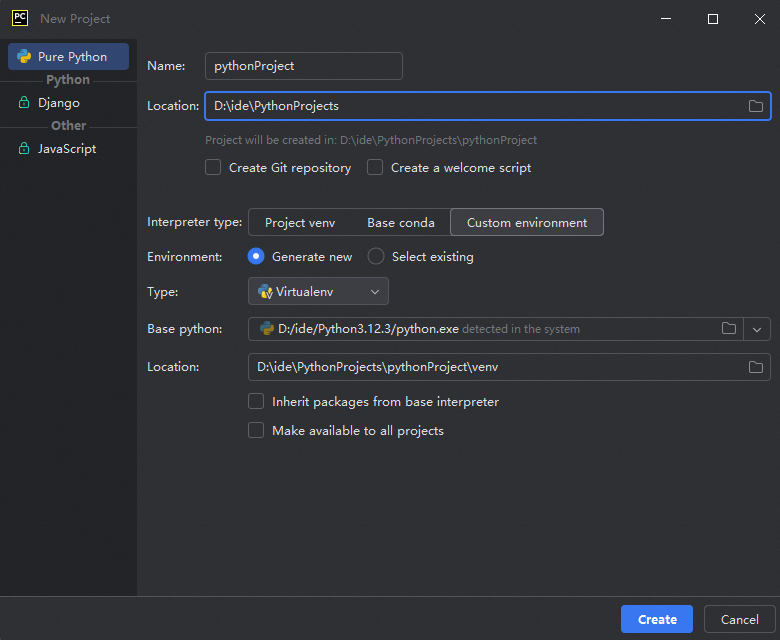Click Python icon beside Pure Python
780x640 pixels.
(x=24, y=56)
